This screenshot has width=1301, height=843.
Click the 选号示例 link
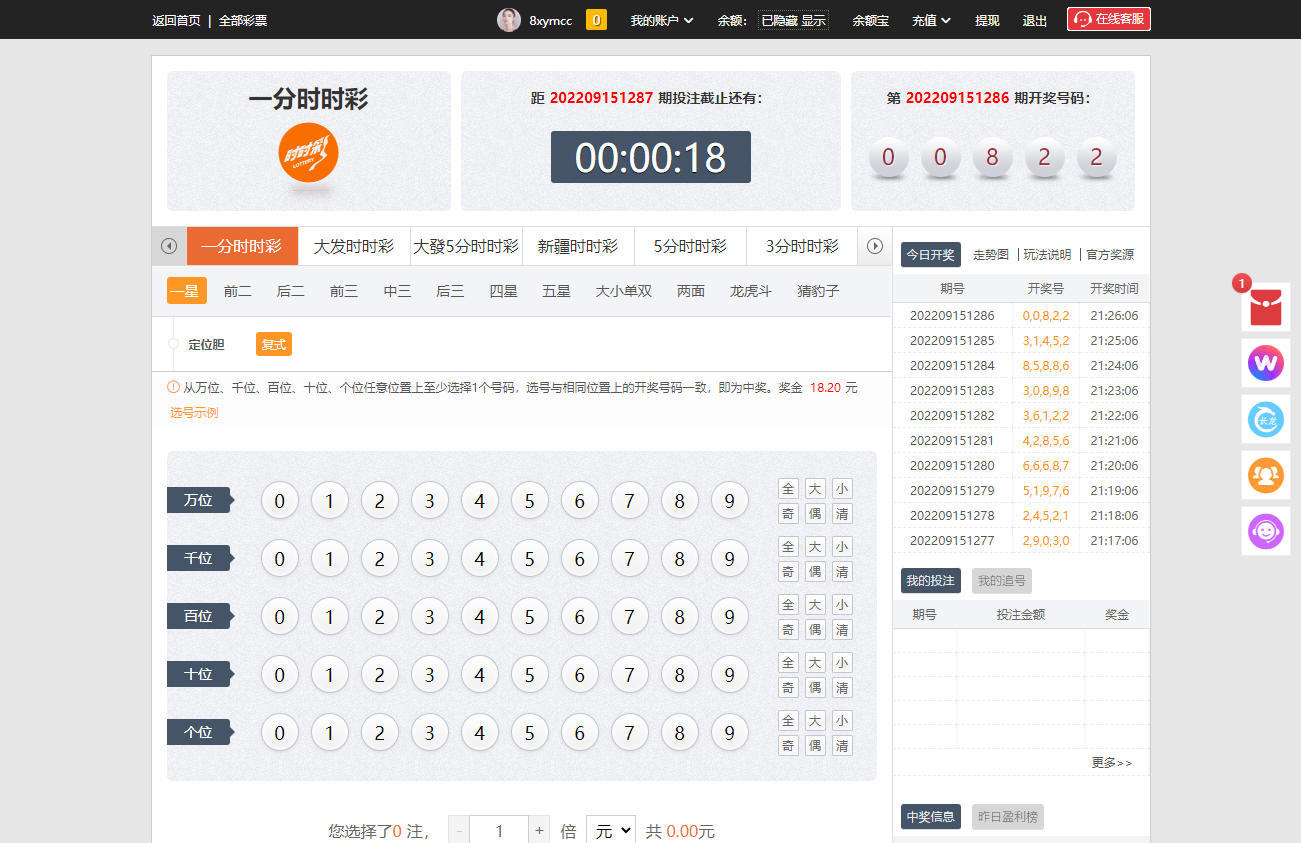coord(194,412)
